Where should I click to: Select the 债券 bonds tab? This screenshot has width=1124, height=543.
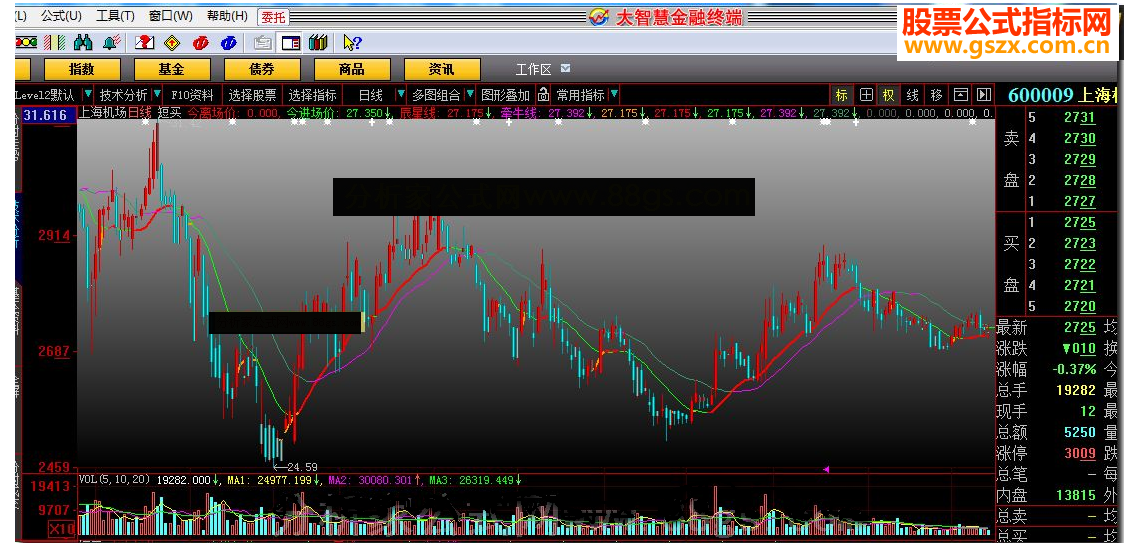pyautogui.click(x=262, y=69)
